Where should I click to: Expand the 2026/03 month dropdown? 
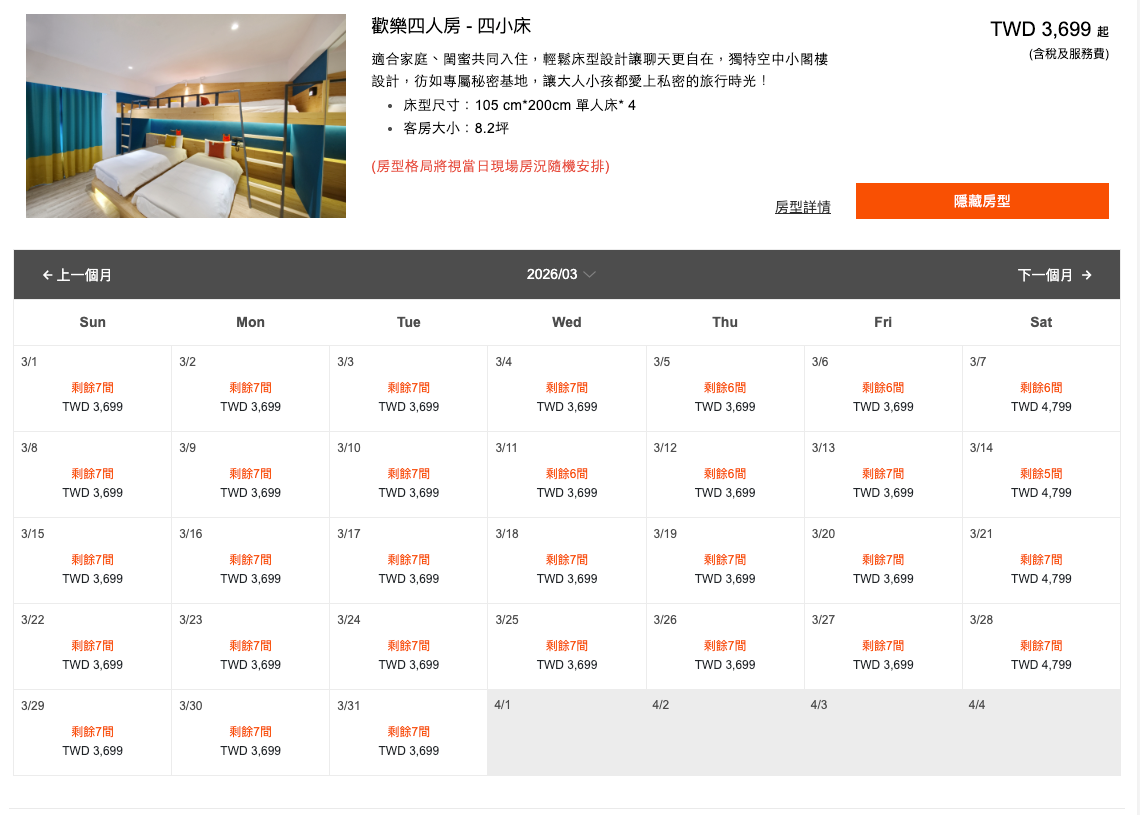point(561,274)
